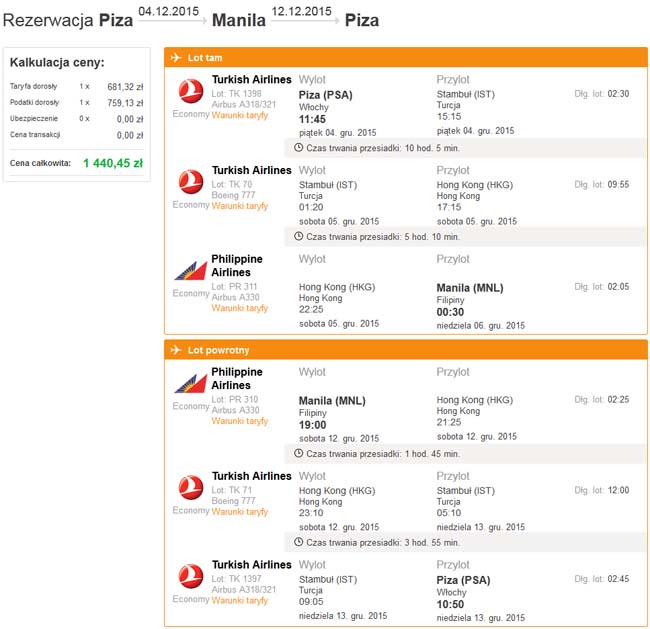This screenshot has width=650, height=629.
Task: Click Airbus A330 aircraft on flight PR 310
Action: [235, 410]
